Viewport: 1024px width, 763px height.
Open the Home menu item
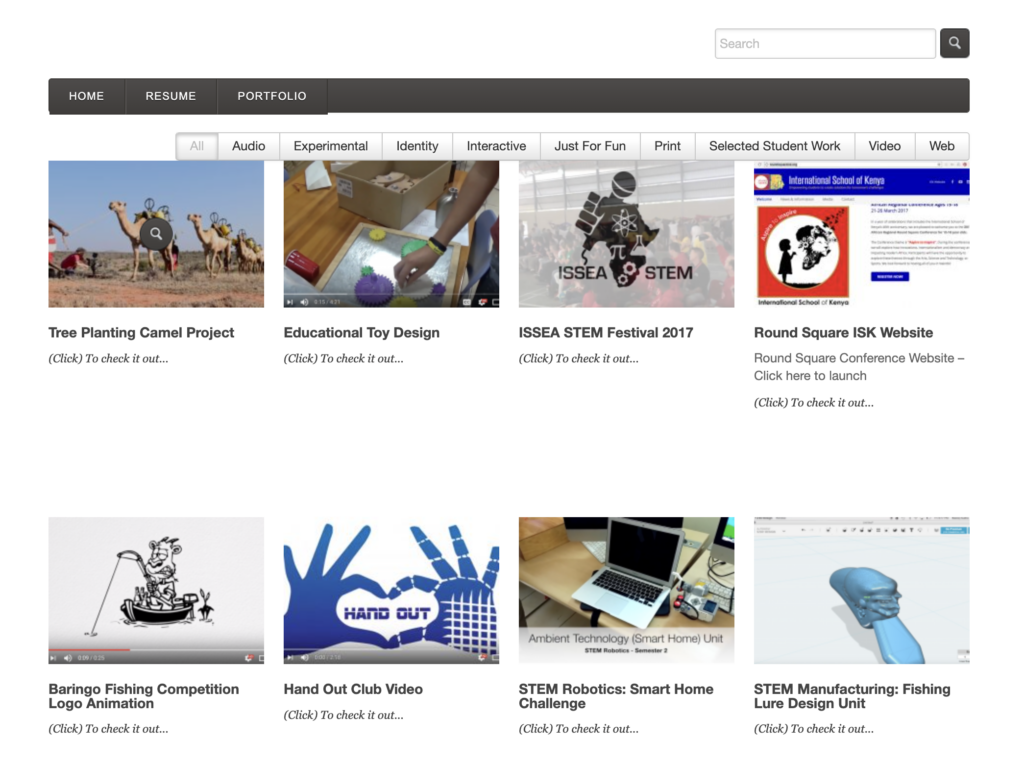pos(86,96)
